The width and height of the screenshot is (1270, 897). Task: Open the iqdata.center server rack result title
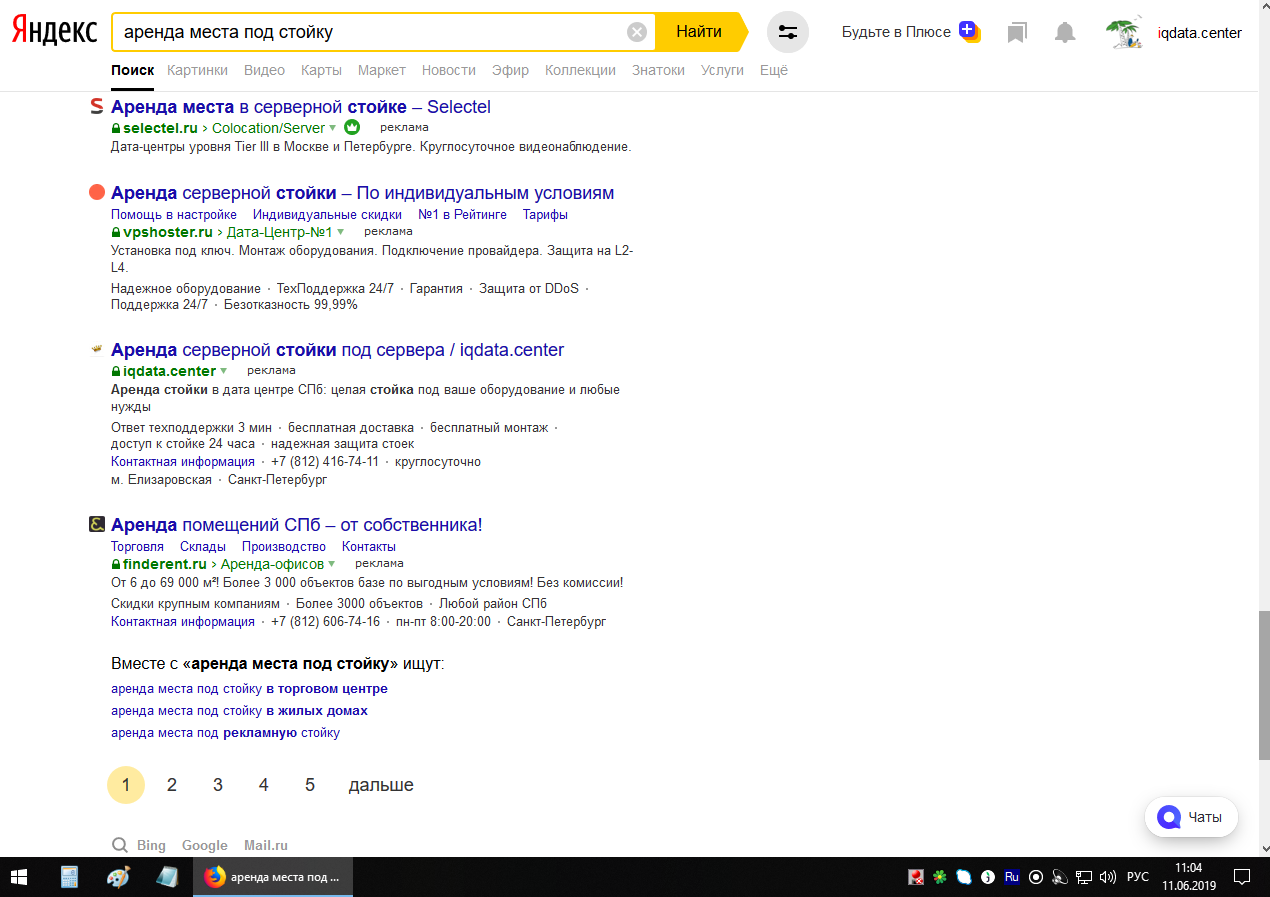(338, 350)
